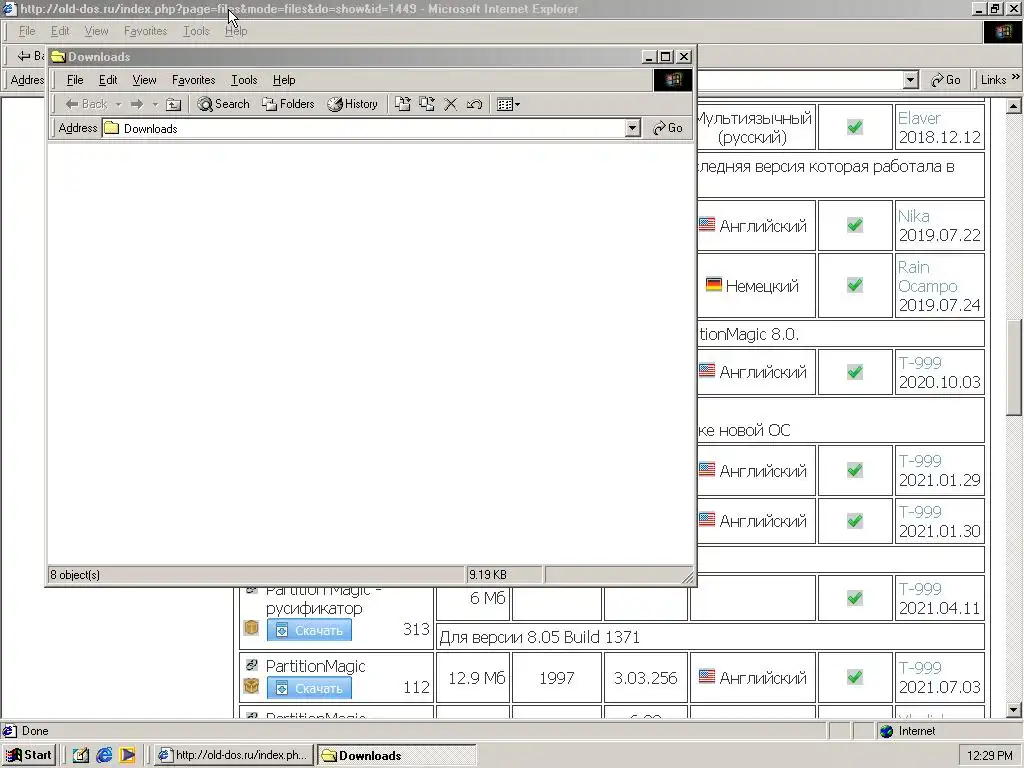Click green checkmark in 2021.07.03 row

click(x=855, y=677)
